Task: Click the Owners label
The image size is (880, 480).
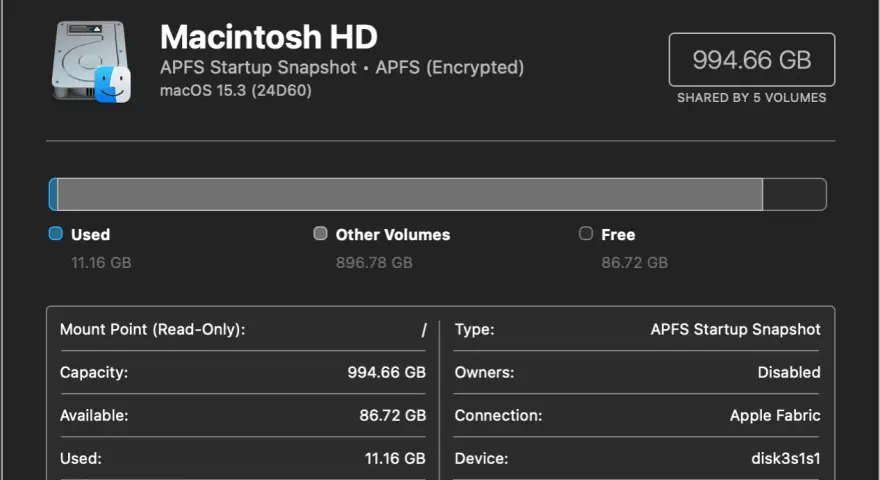Action: (484, 373)
